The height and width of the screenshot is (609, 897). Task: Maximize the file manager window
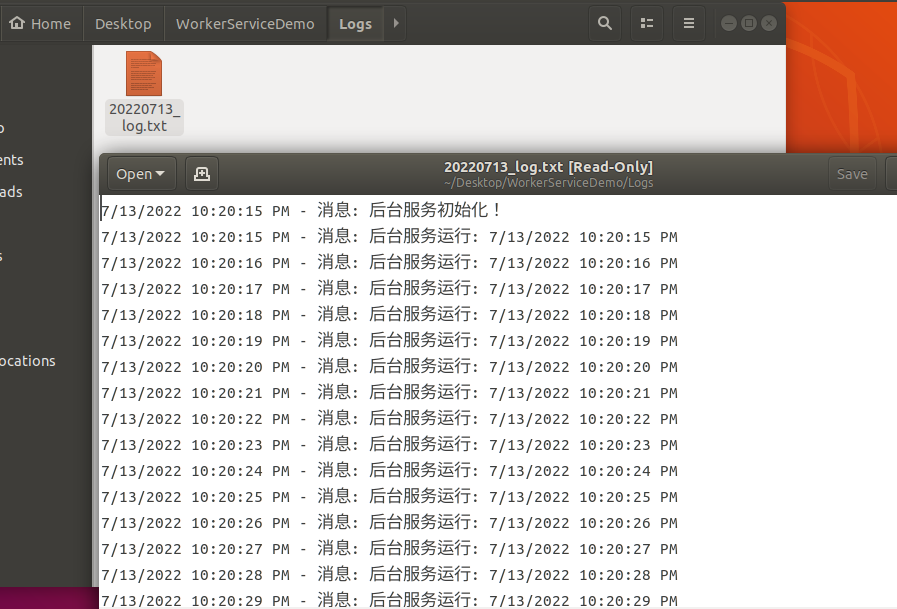749,23
